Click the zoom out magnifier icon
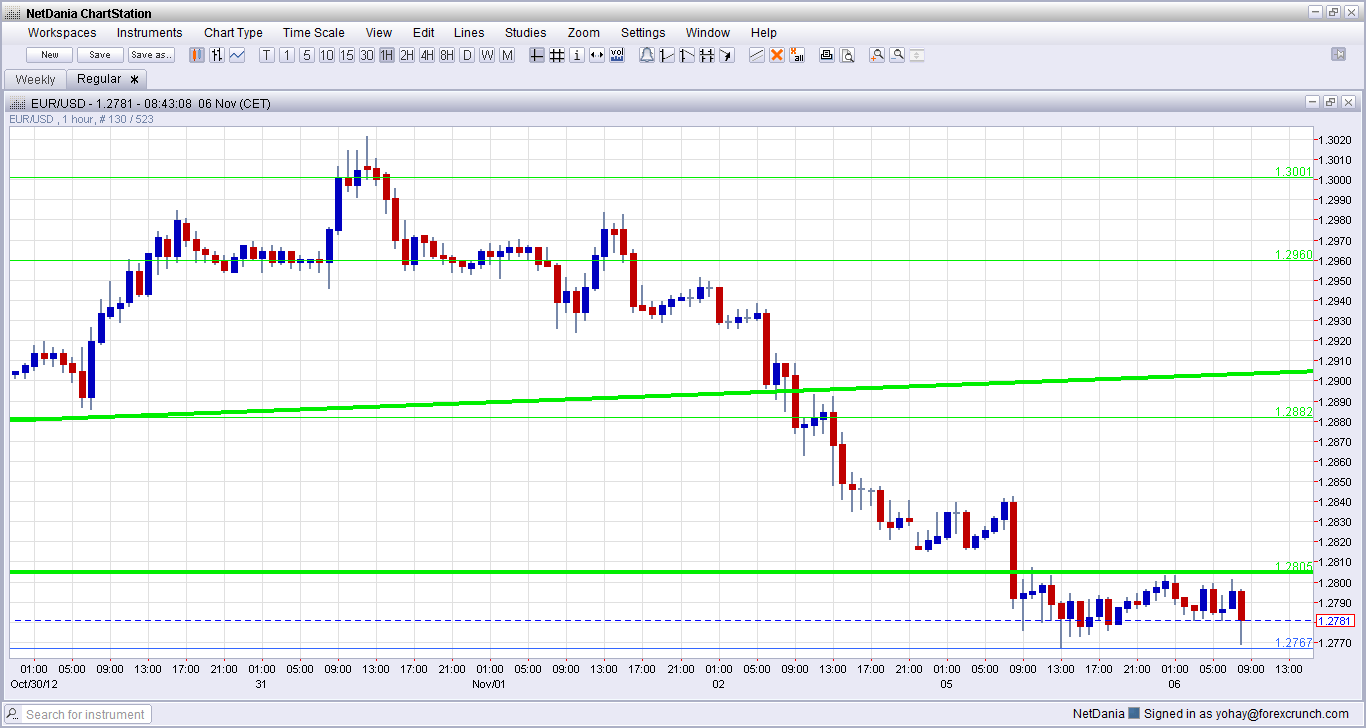Viewport: 1366px width, 728px height. tap(898, 55)
